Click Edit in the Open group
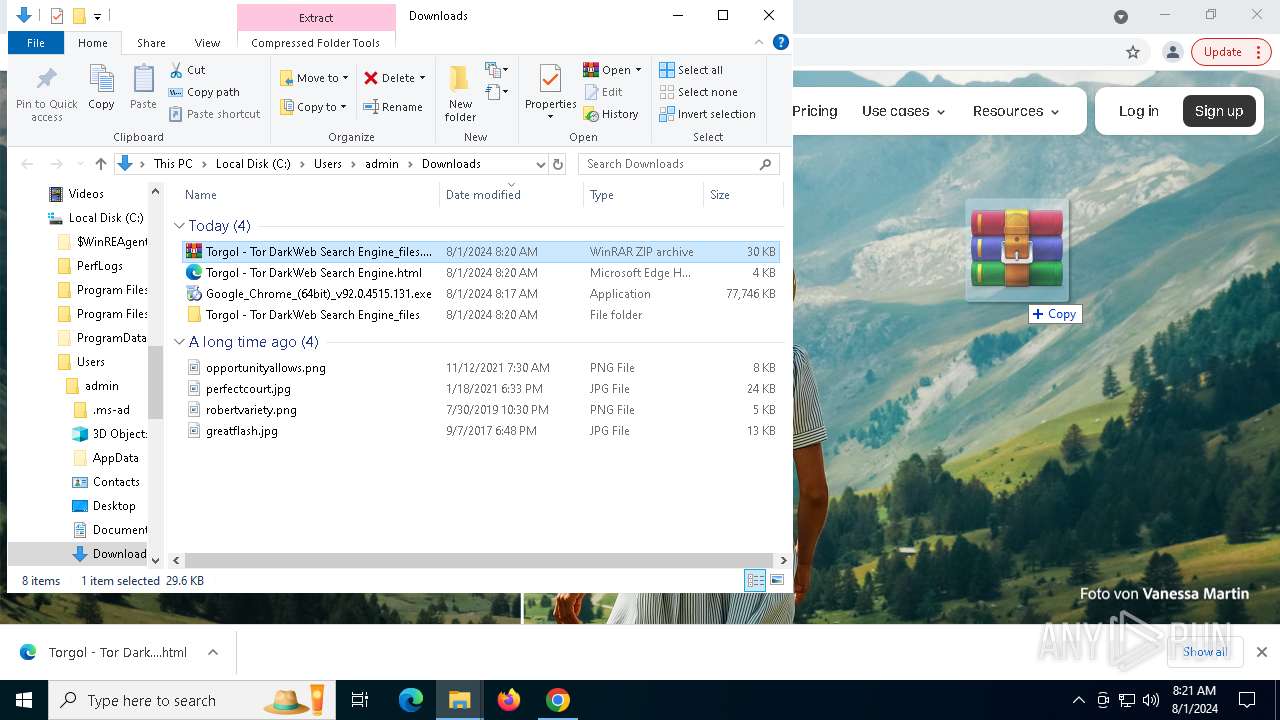This screenshot has height=720, width=1280. click(603, 92)
